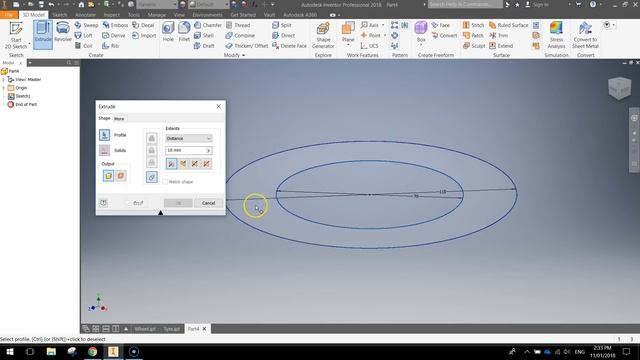Viewport: 640px width, 360px height.
Task: Choose the Coil command
Action: 84,46
